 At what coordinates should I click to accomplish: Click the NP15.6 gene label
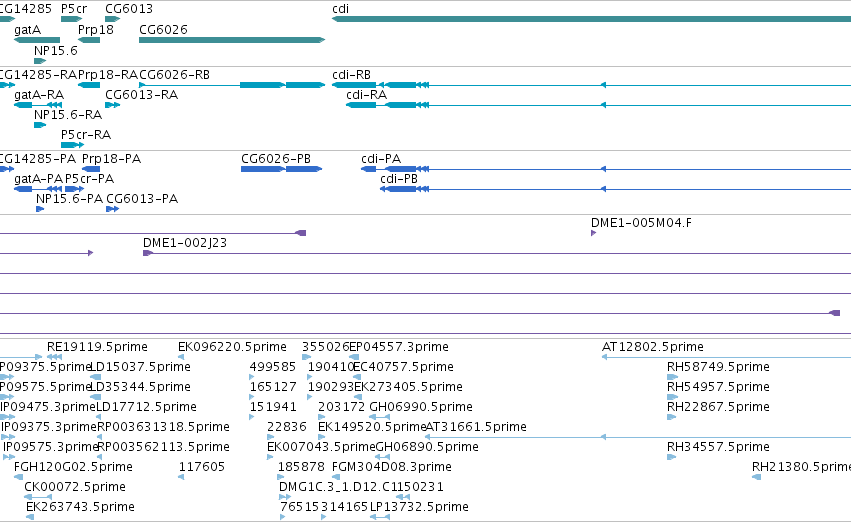click(x=55, y=50)
